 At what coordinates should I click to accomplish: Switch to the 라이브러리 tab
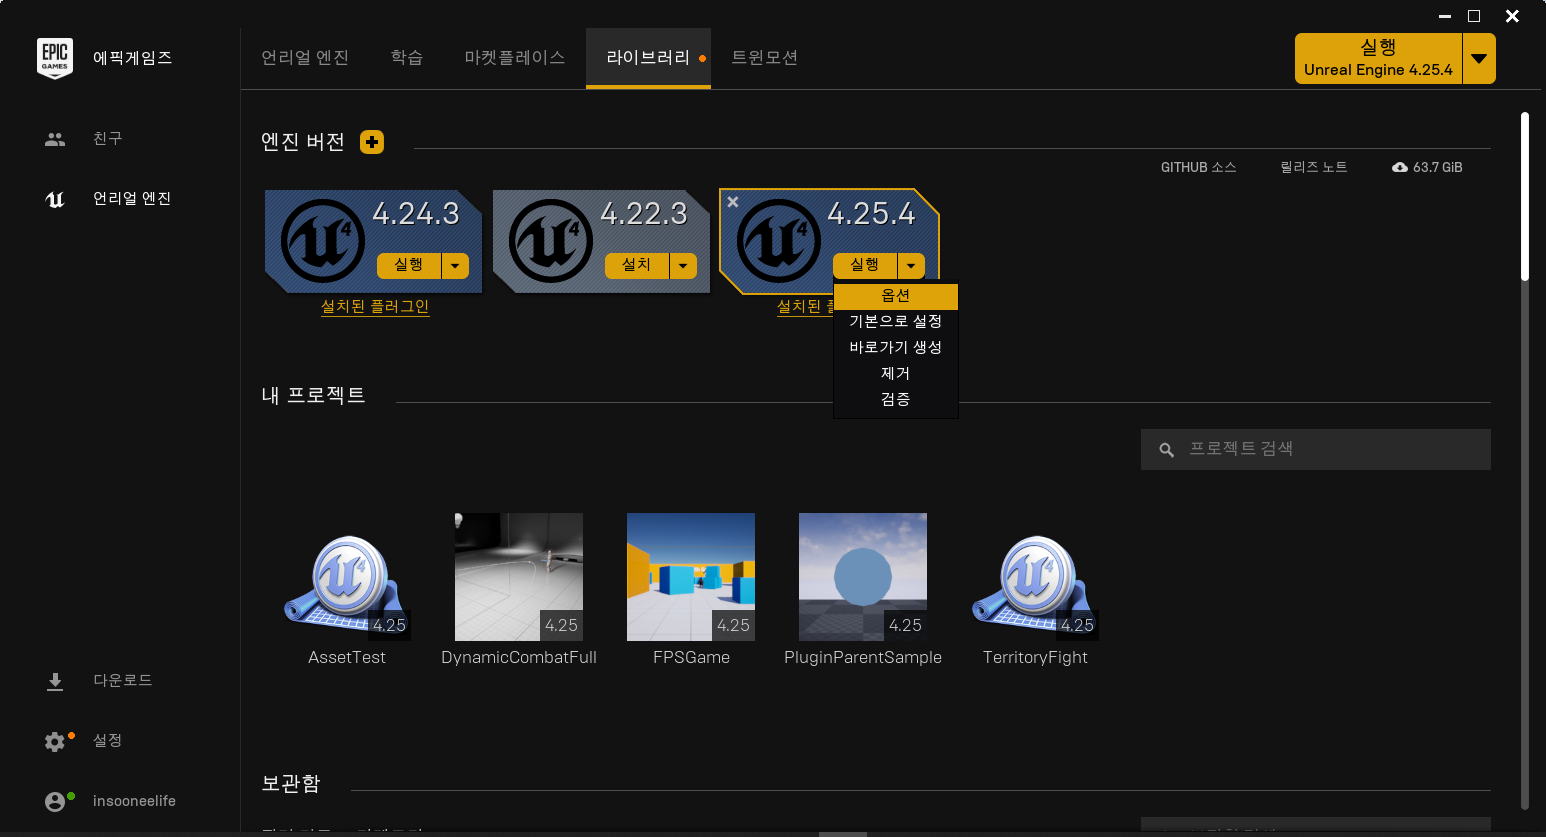(648, 58)
